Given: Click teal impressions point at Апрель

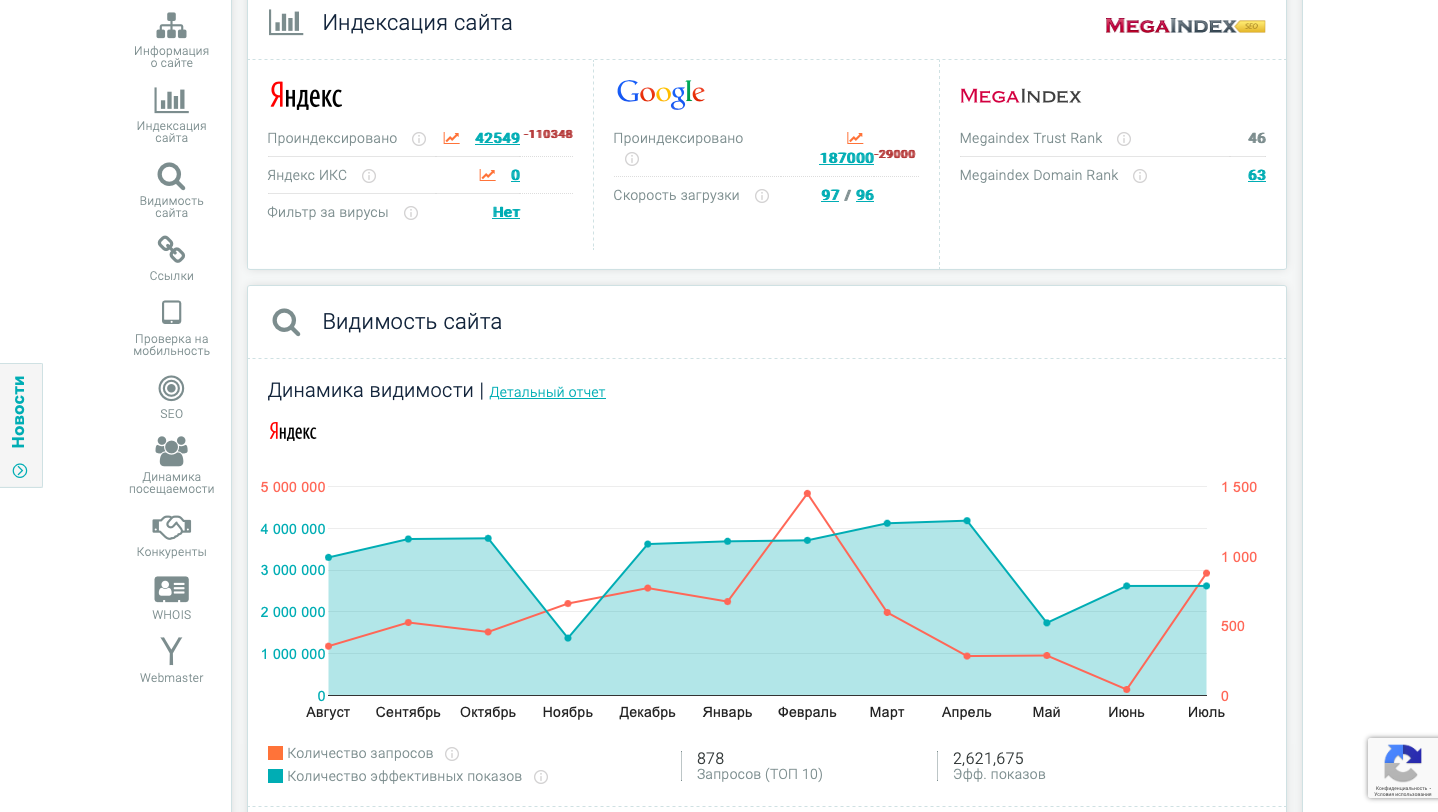Looking at the screenshot, I should (x=967, y=521).
